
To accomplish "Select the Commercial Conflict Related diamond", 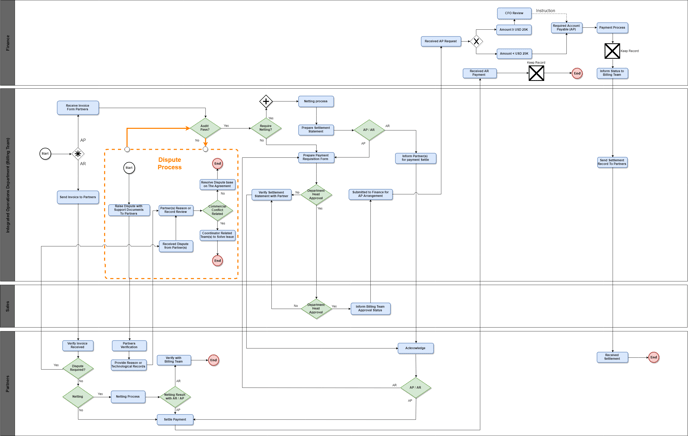I will [x=218, y=211].
